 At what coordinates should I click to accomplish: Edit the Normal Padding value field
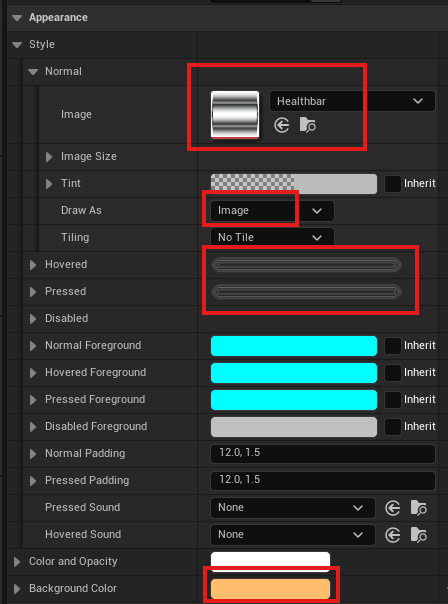tap(323, 453)
